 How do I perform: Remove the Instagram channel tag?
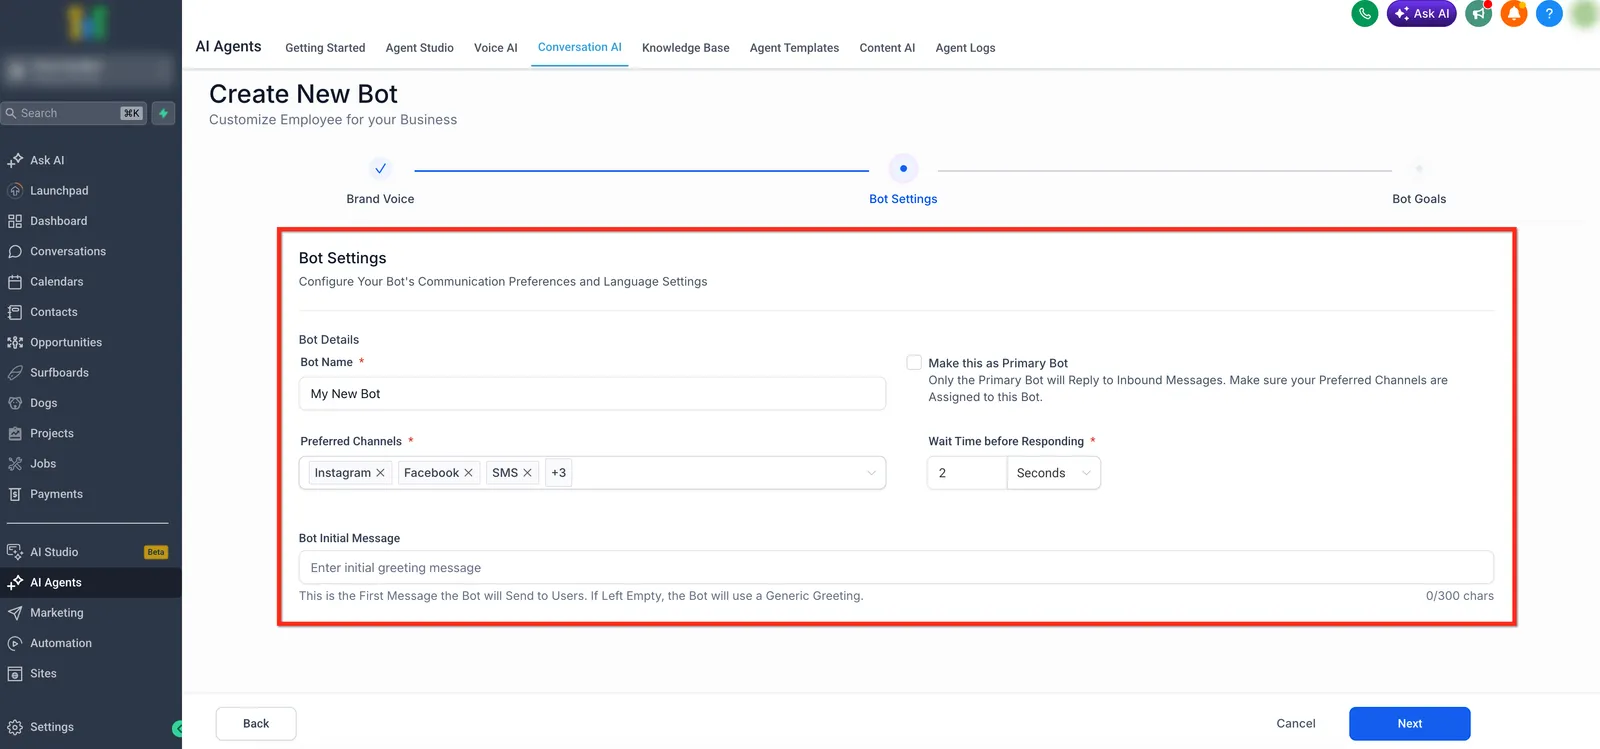tap(380, 473)
